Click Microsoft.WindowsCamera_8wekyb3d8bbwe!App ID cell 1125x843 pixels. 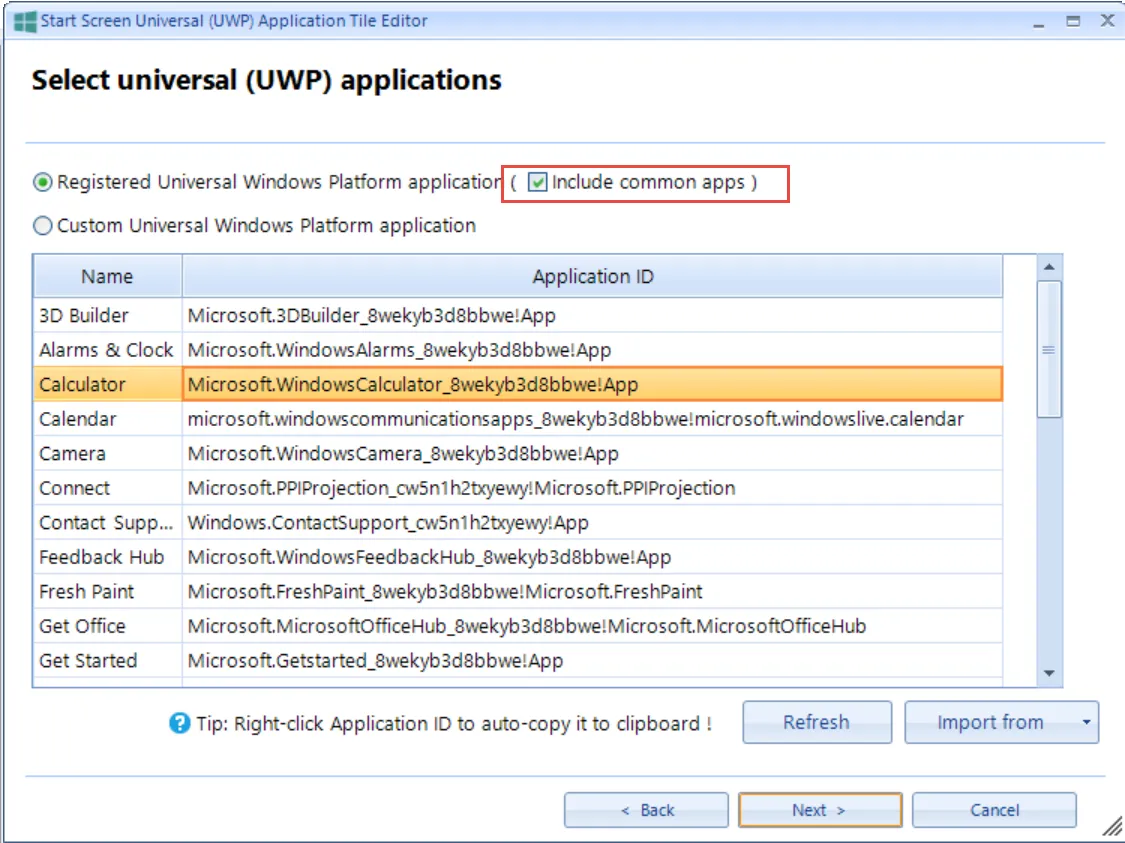(593, 453)
